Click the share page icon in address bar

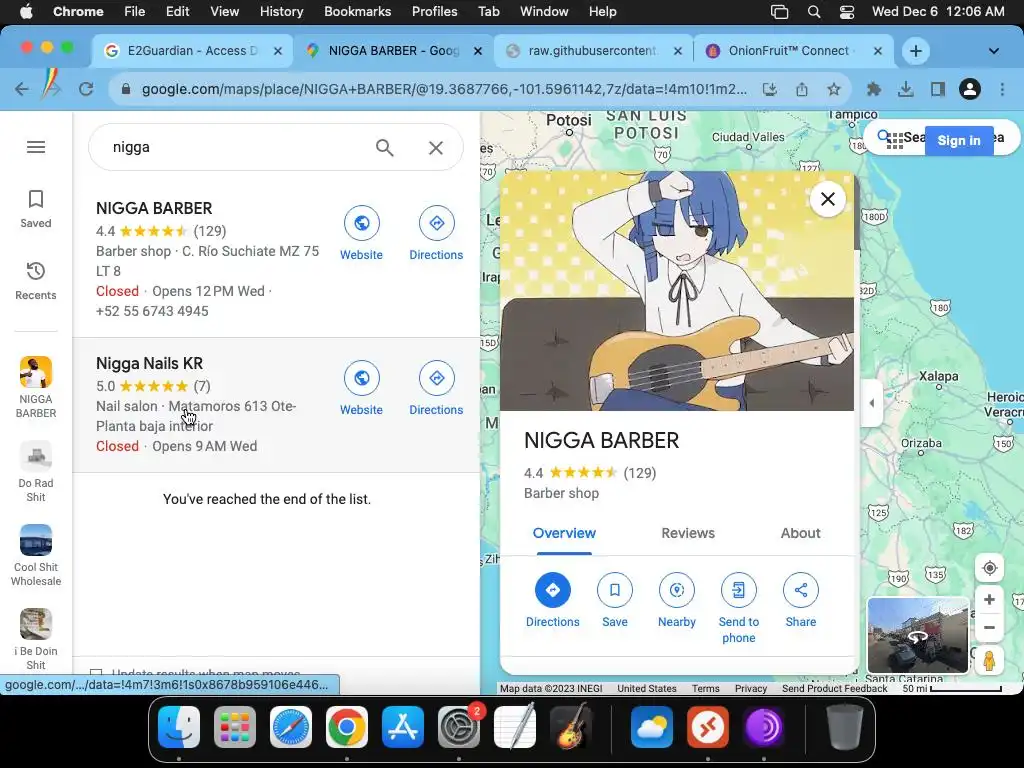[802, 89]
